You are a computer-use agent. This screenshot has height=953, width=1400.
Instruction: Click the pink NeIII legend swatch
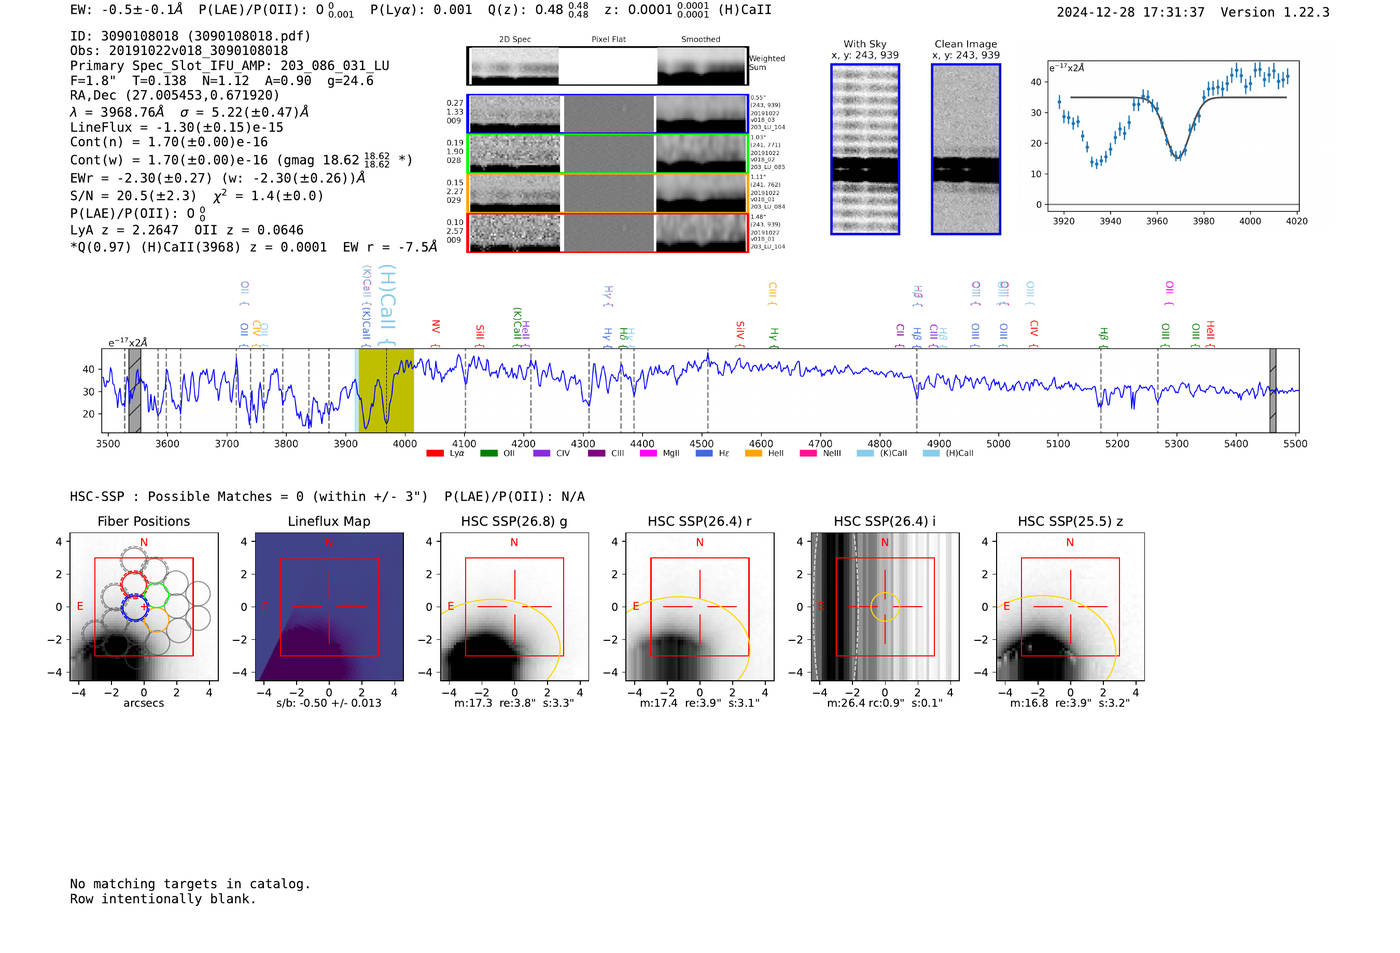click(808, 453)
